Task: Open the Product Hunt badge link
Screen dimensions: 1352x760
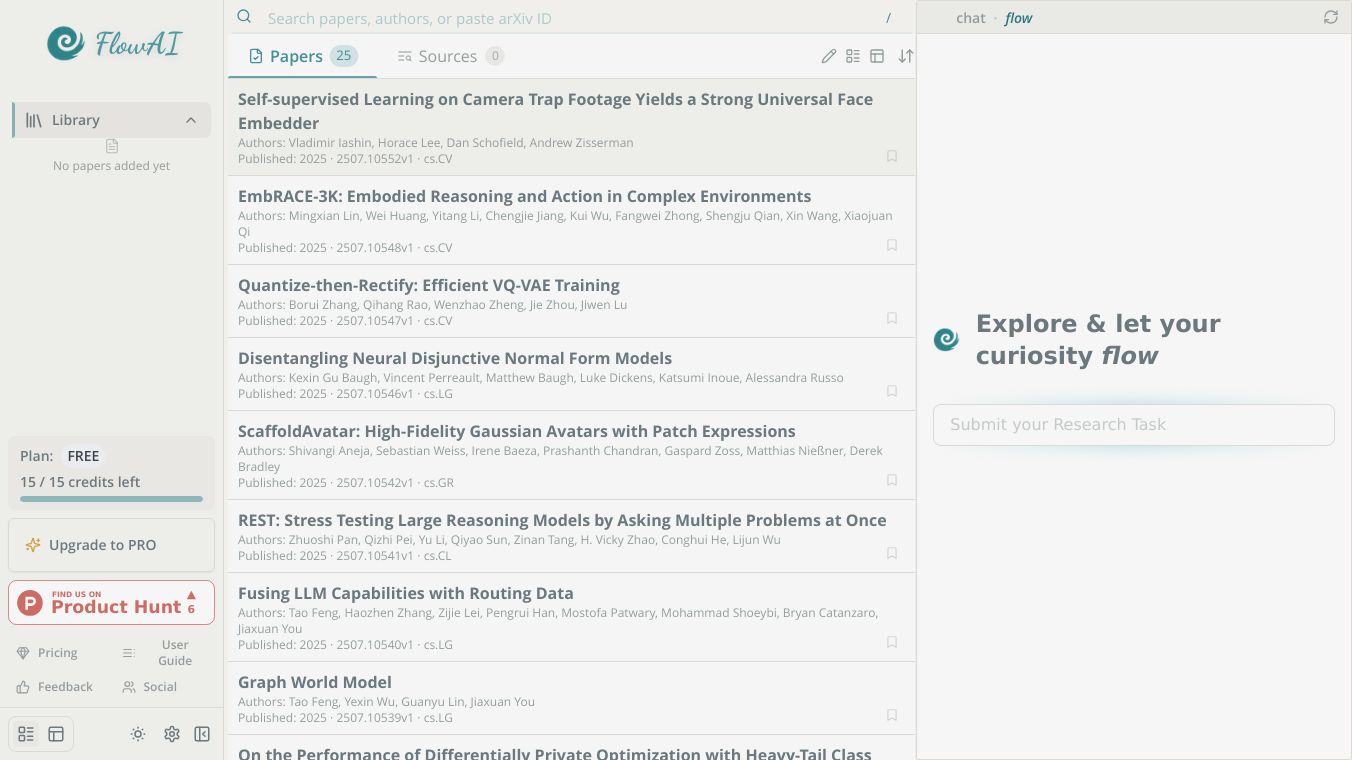Action: pos(111,603)
